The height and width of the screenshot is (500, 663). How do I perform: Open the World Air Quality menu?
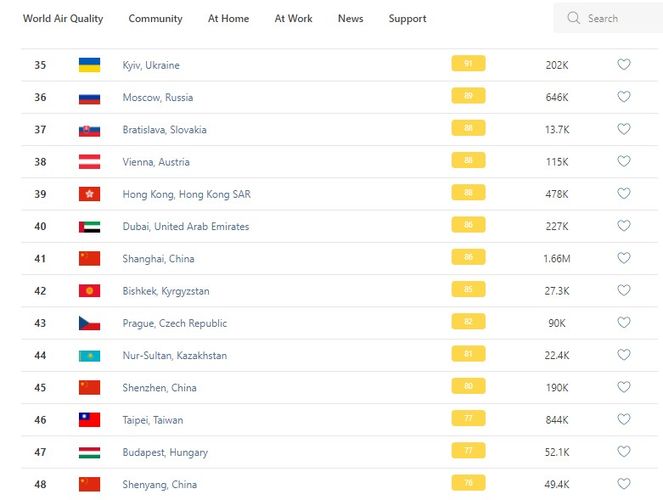[63, 19]
